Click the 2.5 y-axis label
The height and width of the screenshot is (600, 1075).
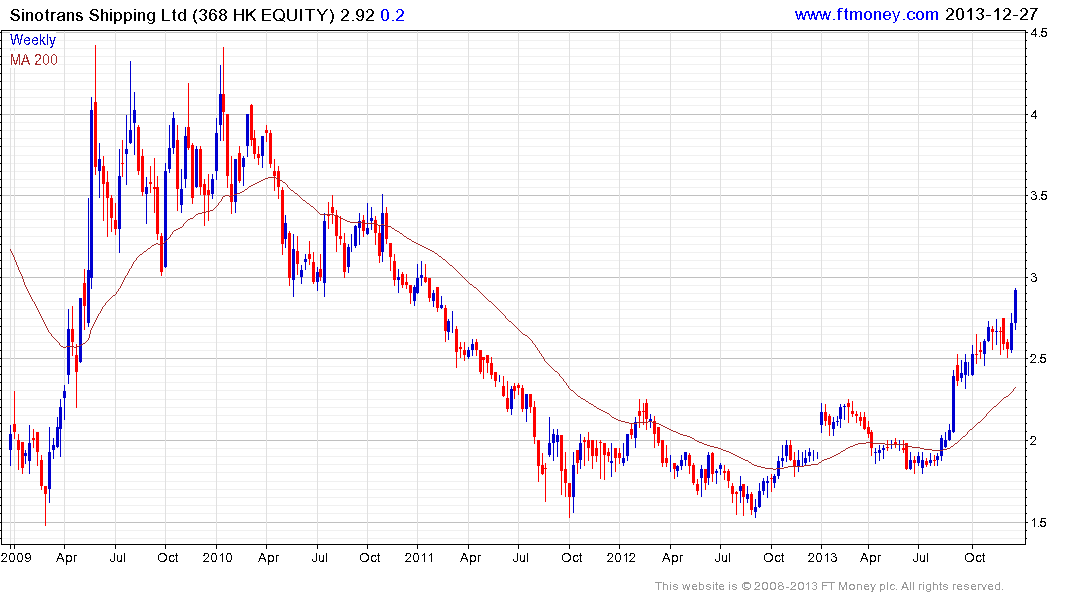tap(1039, 359)
